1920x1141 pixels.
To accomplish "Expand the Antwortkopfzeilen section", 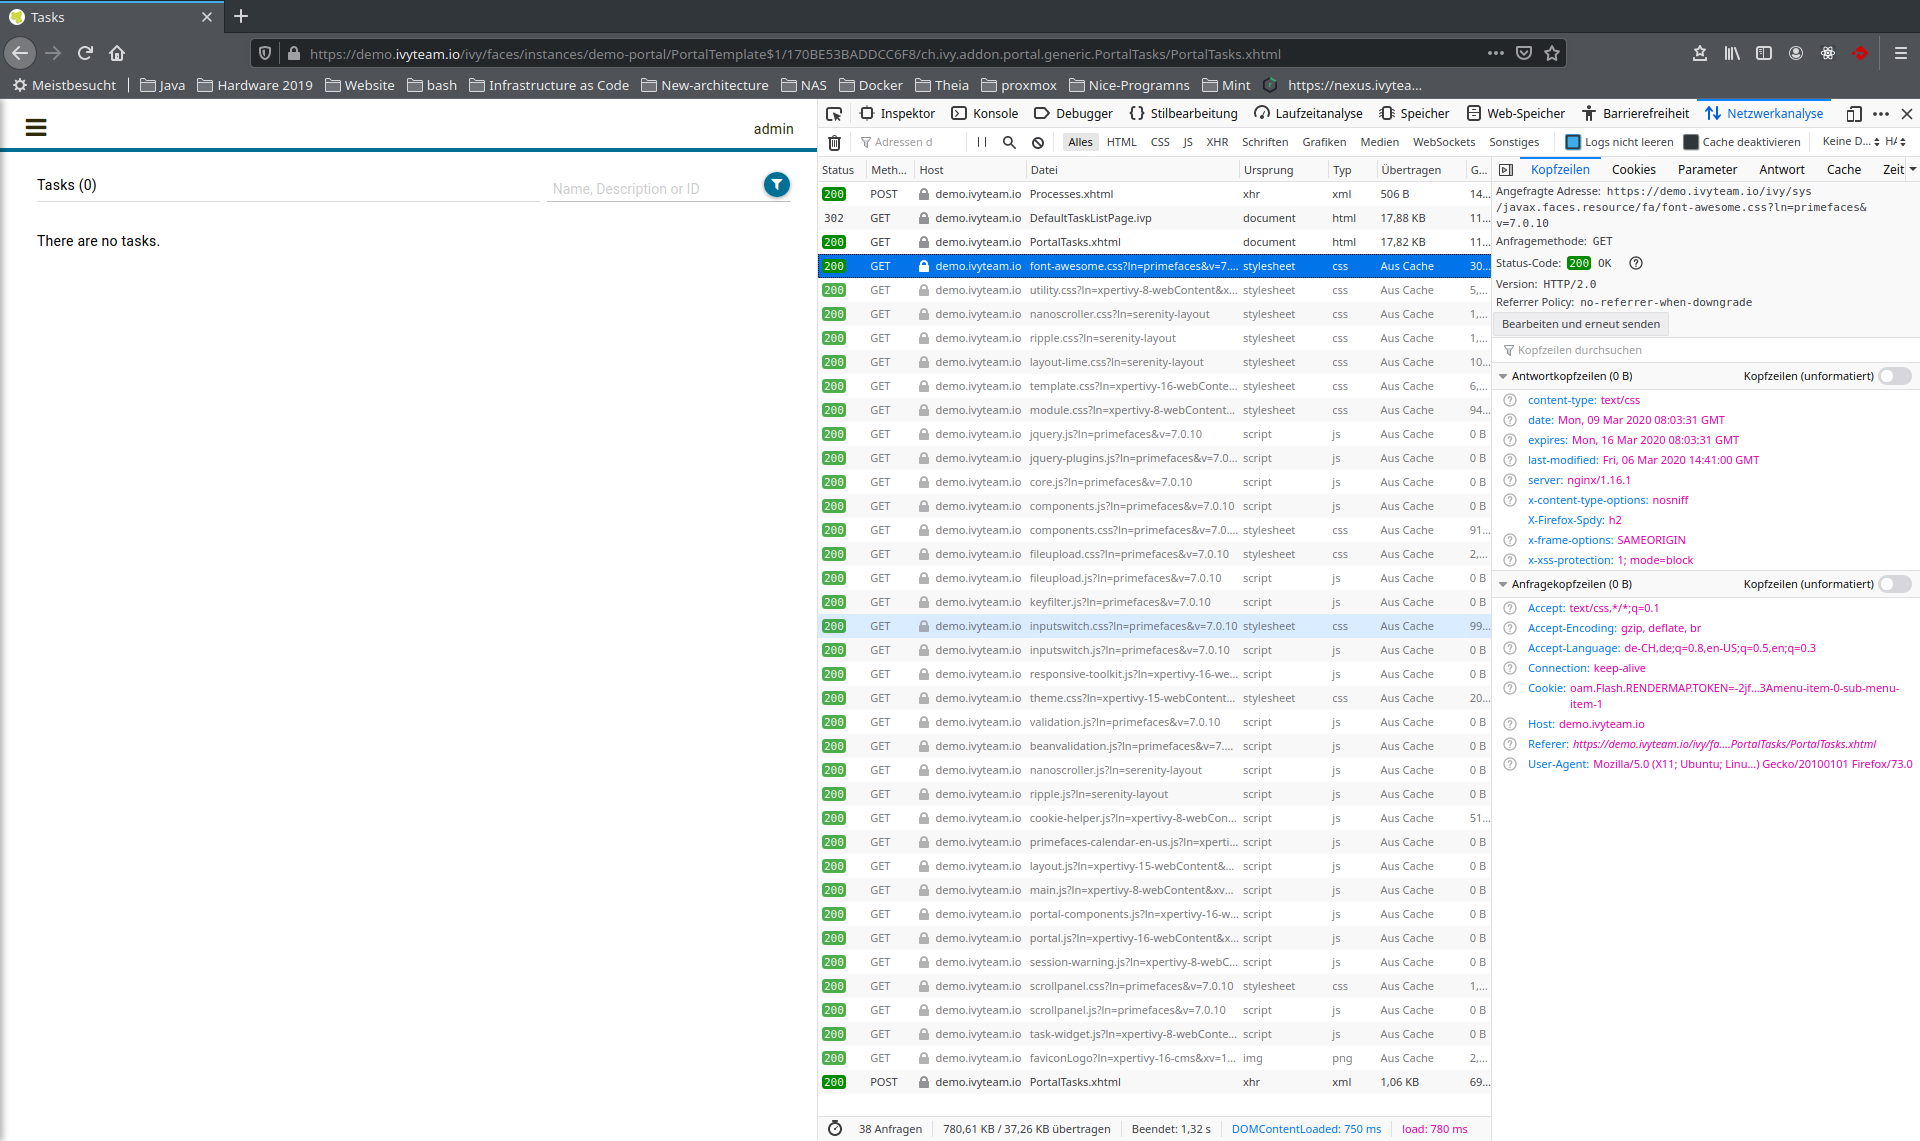I will (x=1507, y=375).
